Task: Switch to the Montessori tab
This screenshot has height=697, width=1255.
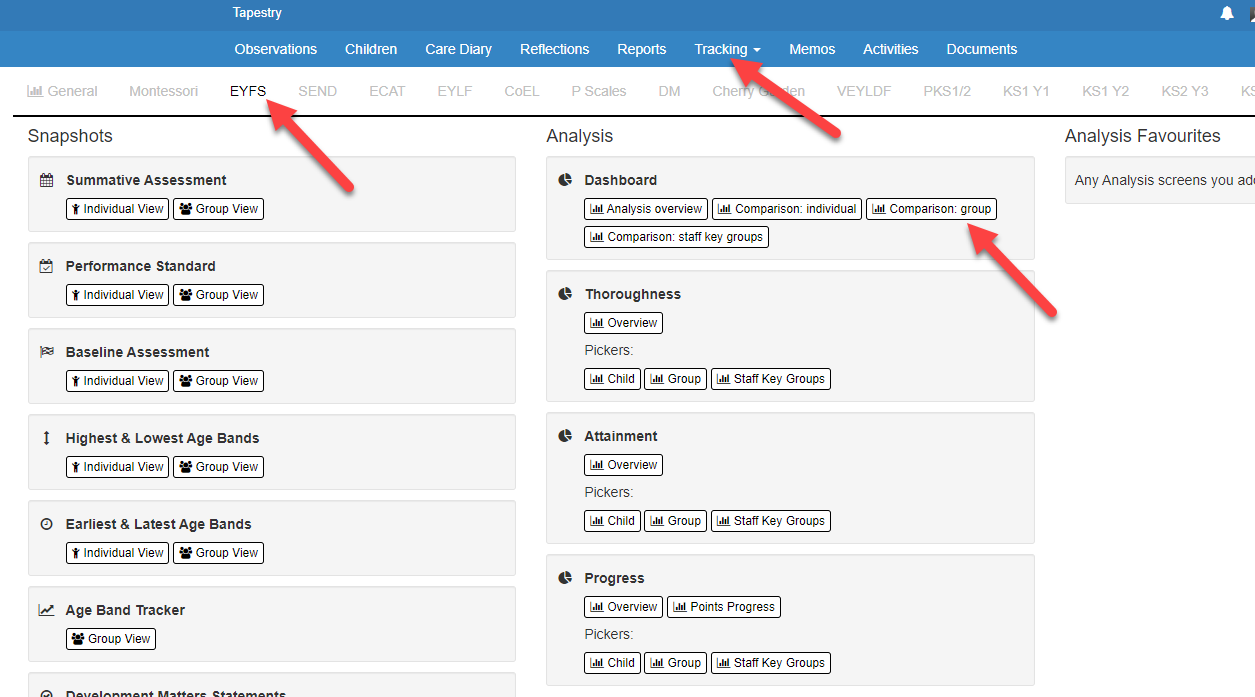Action: 164,91
